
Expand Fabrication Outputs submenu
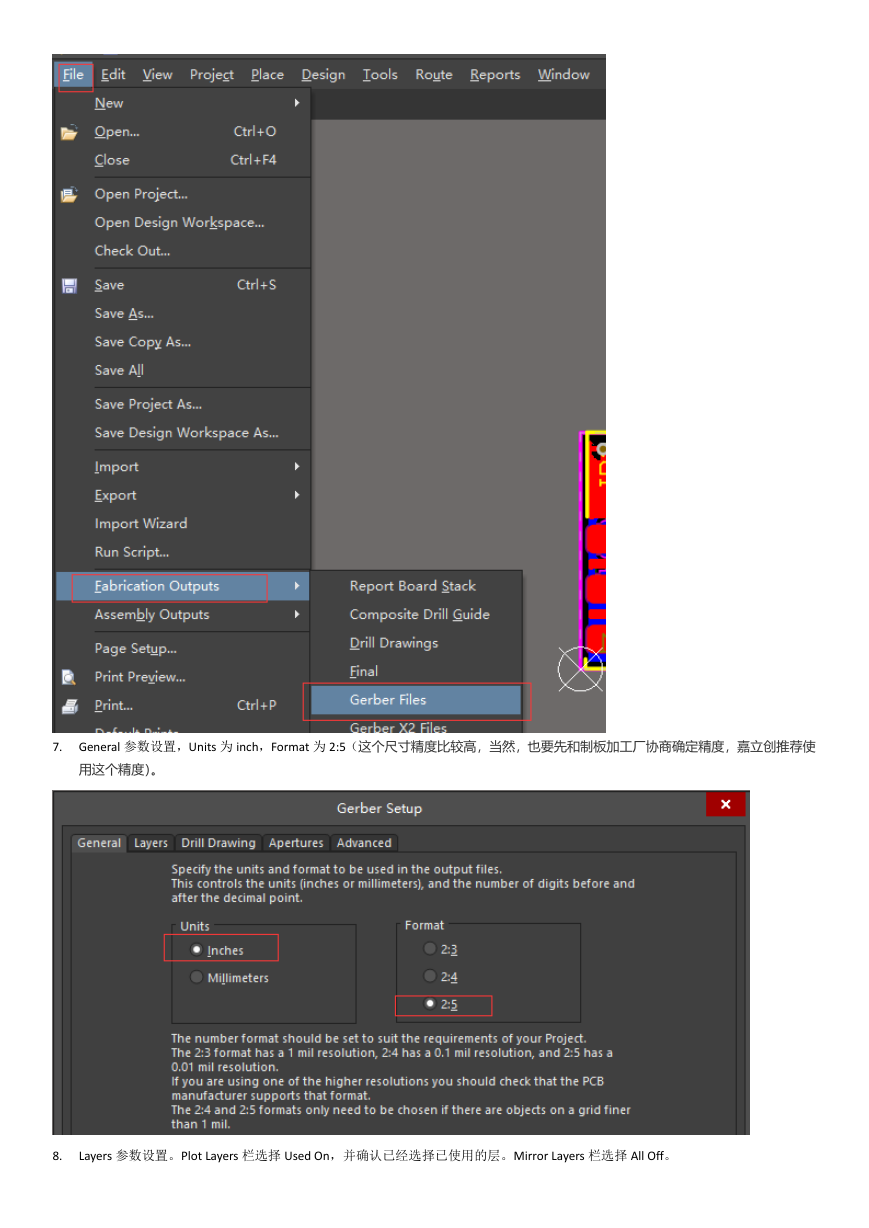coord(182,587)
